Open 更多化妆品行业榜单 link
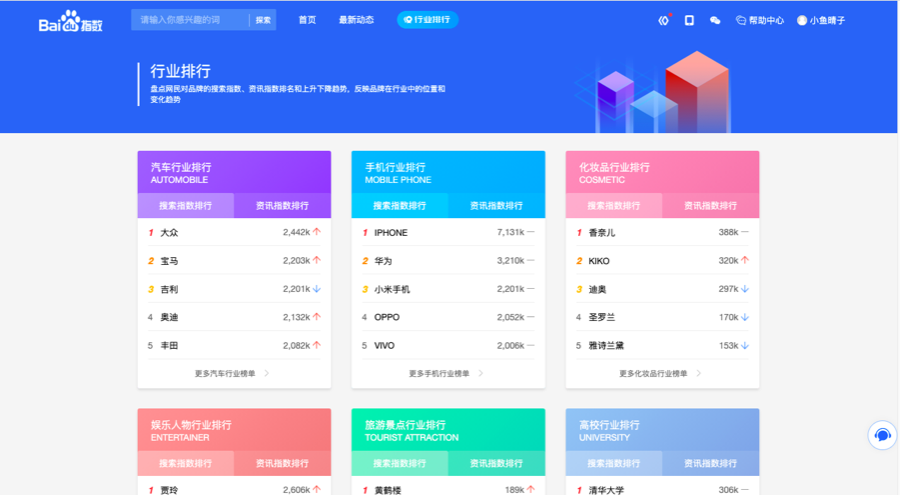This screenshot has height=495, width=900. (653, 373)
